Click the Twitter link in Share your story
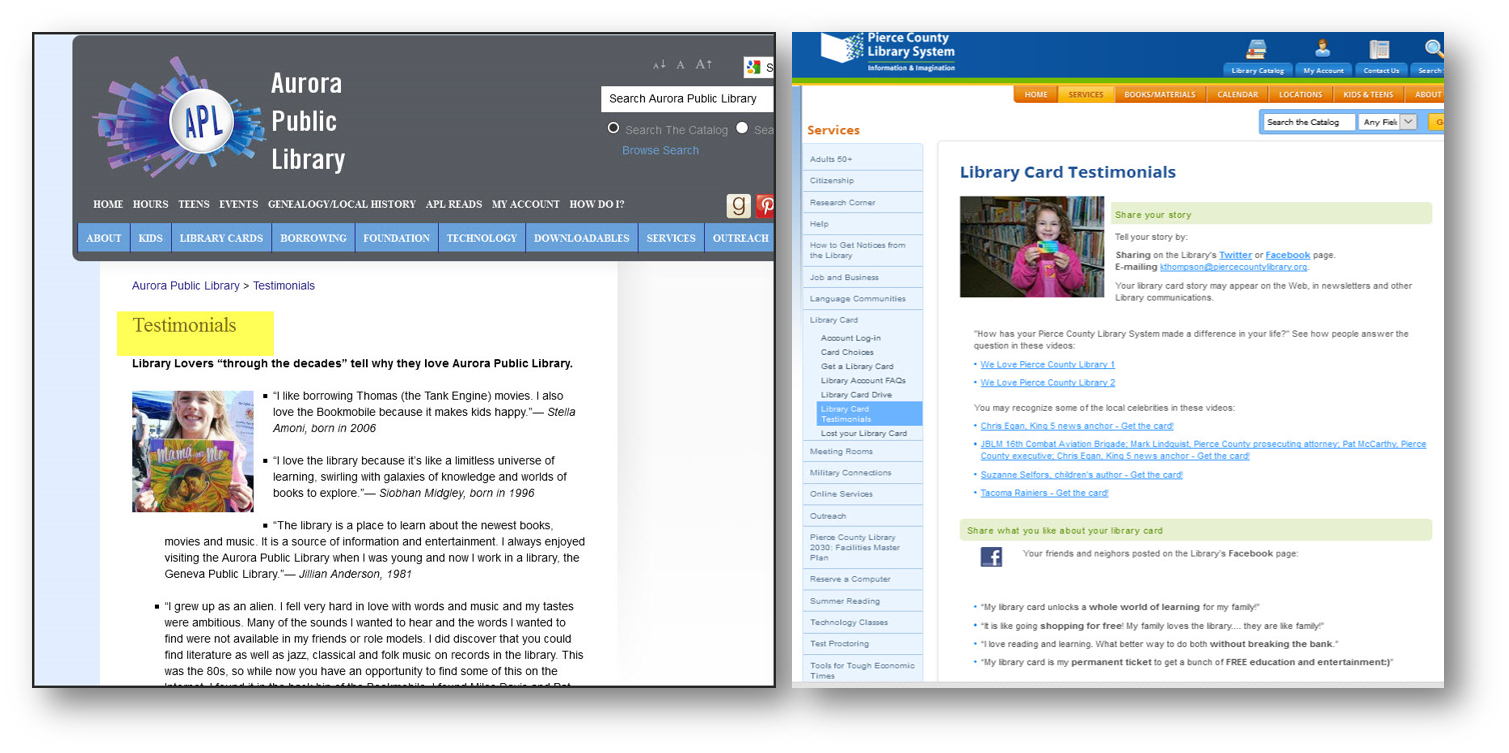The width and height of the screenshot is (1509, 753). pos(1235,255)
